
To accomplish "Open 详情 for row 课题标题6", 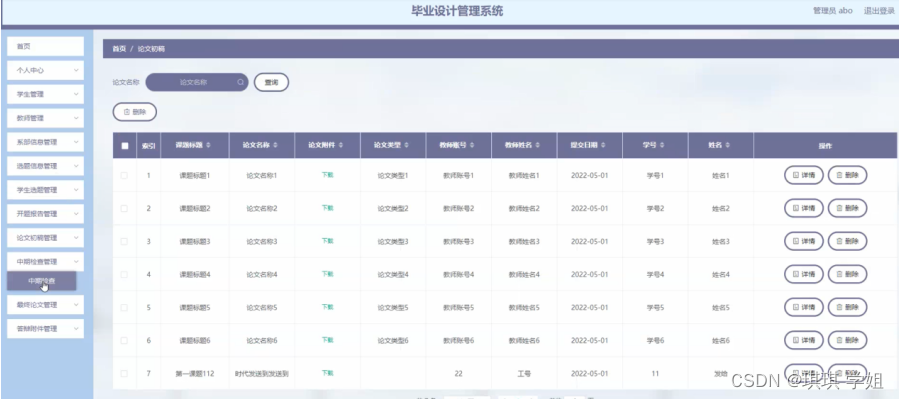I will pos(804,341).
